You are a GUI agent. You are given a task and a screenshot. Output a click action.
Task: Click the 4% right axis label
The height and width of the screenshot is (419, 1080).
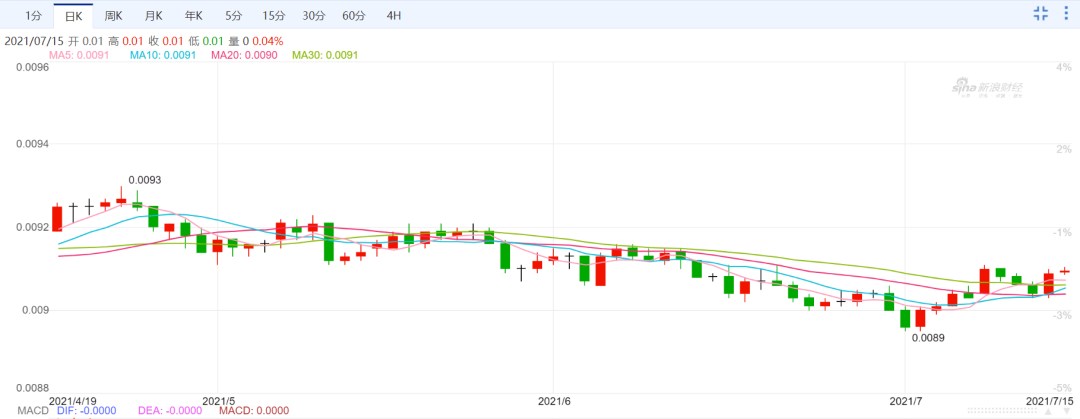coord(1063,68)
